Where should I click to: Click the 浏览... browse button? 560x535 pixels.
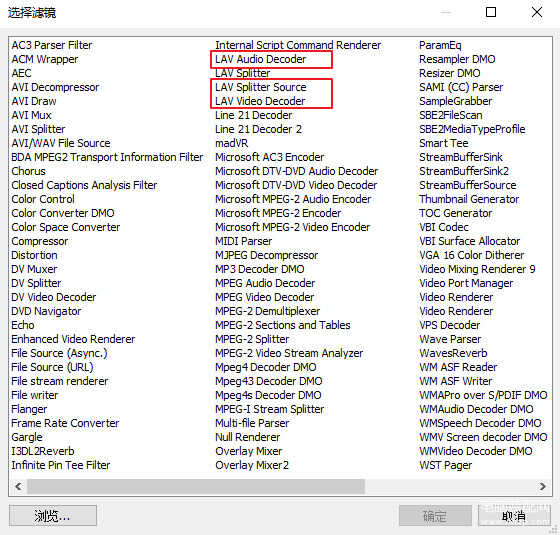pyautogui.click(x=53, y=516)
